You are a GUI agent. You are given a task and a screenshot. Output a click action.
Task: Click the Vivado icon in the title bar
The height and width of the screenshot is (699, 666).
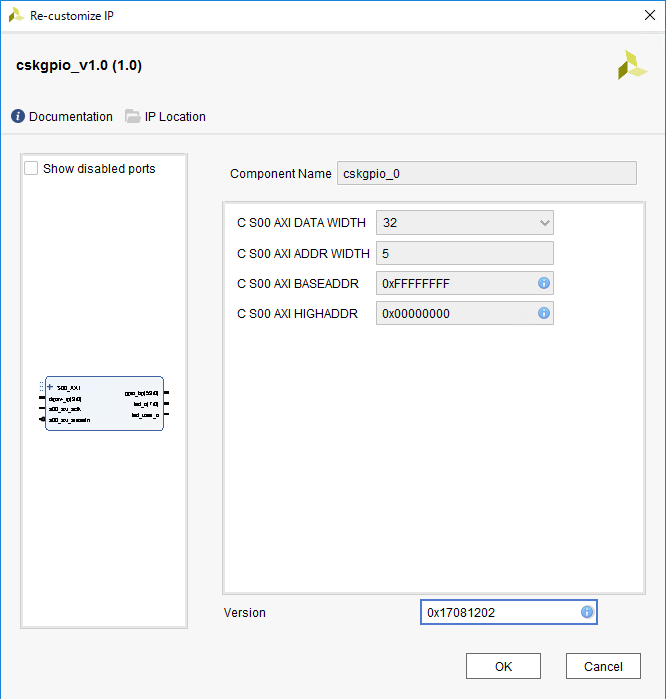(x=15, y=14)
